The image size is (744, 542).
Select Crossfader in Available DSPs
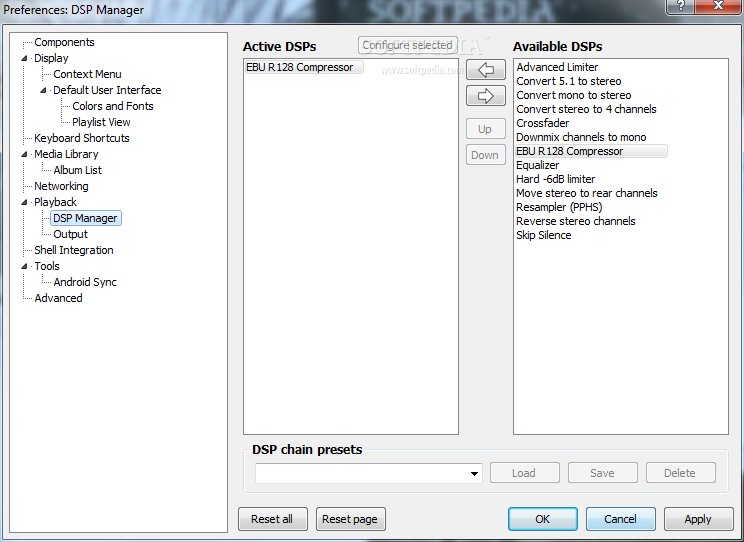coord(542,123)
